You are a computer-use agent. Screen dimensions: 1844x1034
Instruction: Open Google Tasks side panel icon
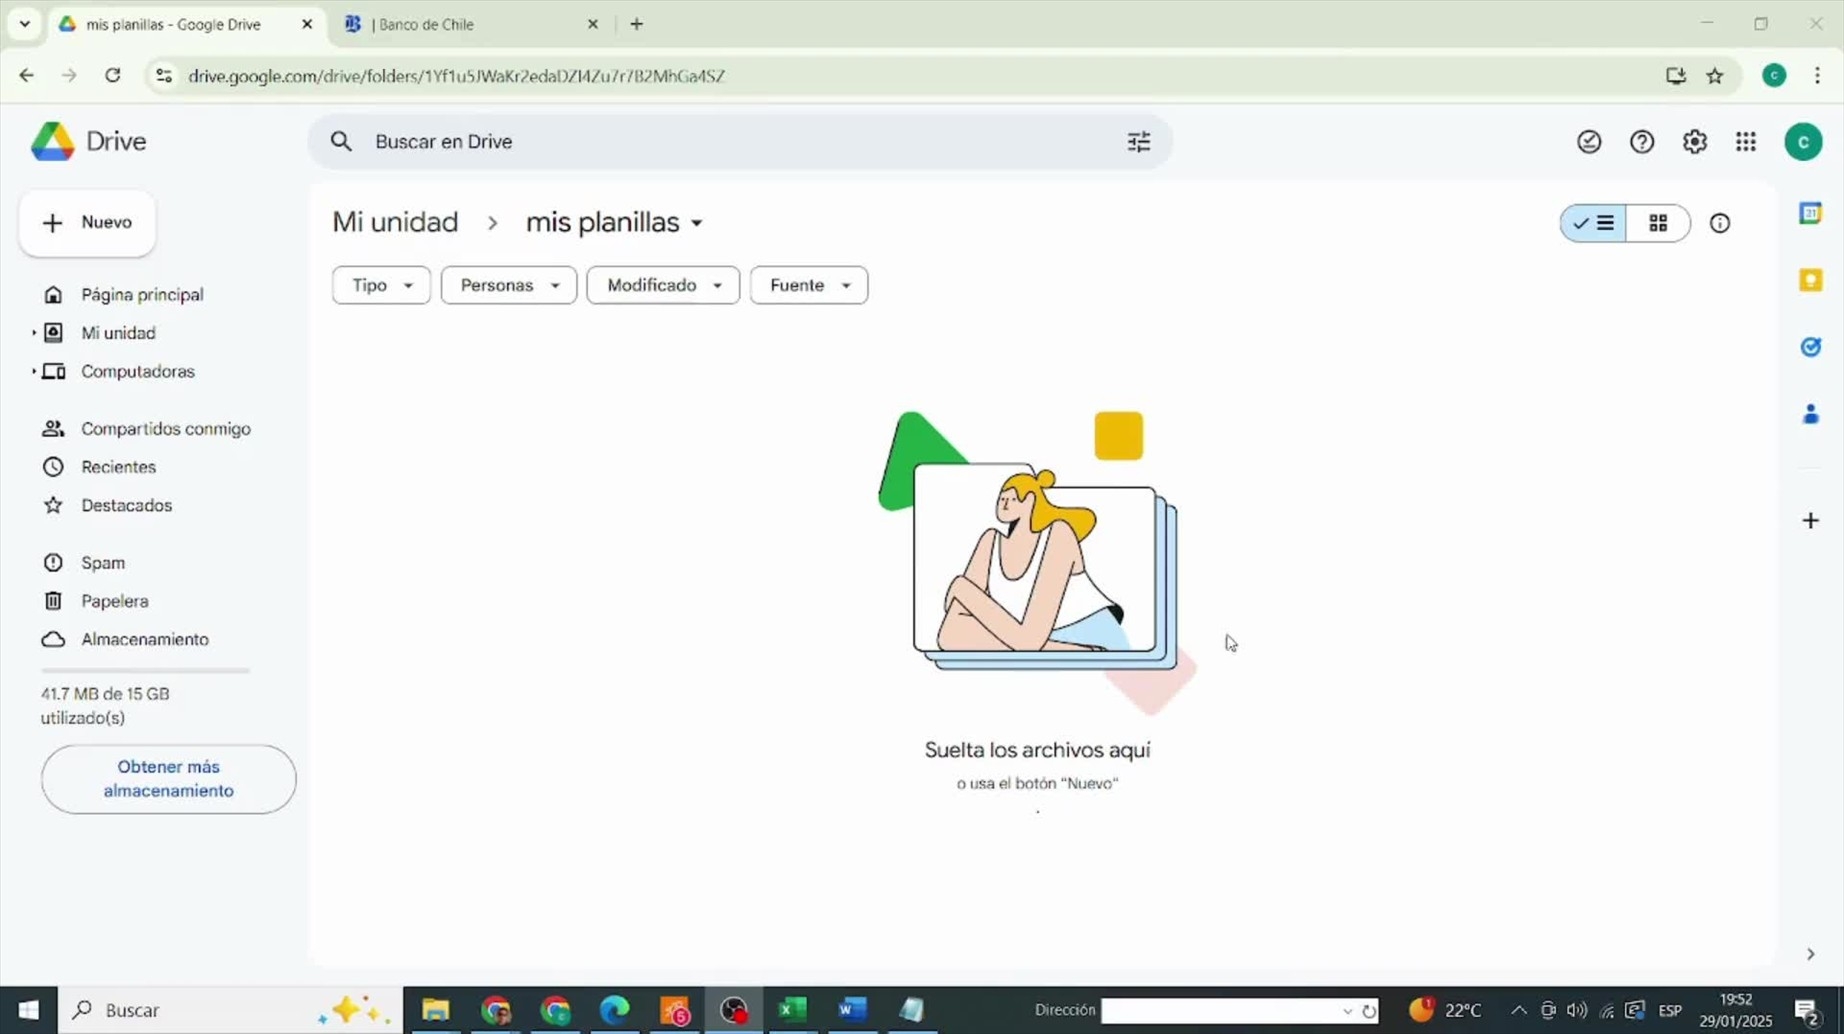click(x=1810, y=347)
